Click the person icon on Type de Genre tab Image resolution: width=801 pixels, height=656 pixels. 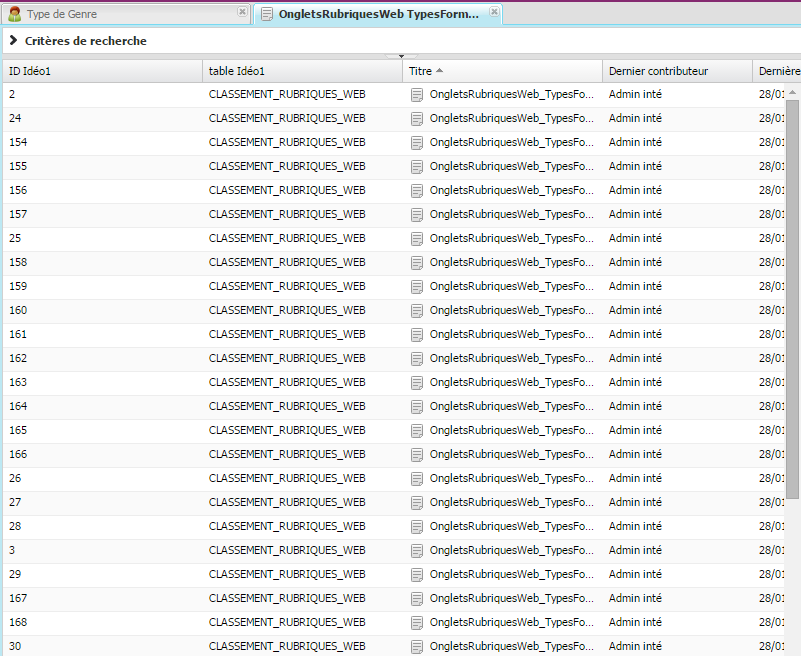(15, 14)
